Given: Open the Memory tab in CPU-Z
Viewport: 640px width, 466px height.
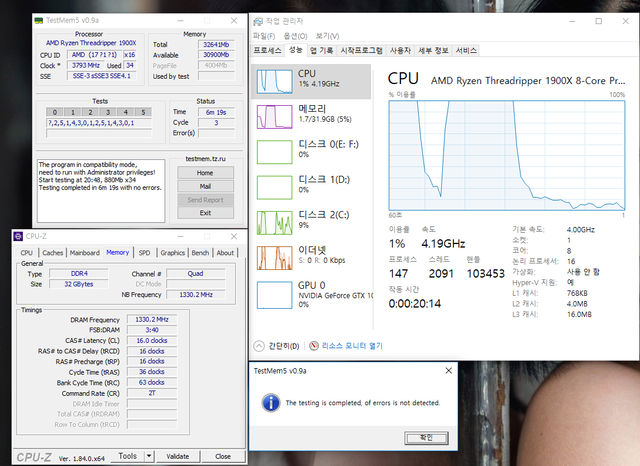Looking at the screenshot, I should point(118,253).
